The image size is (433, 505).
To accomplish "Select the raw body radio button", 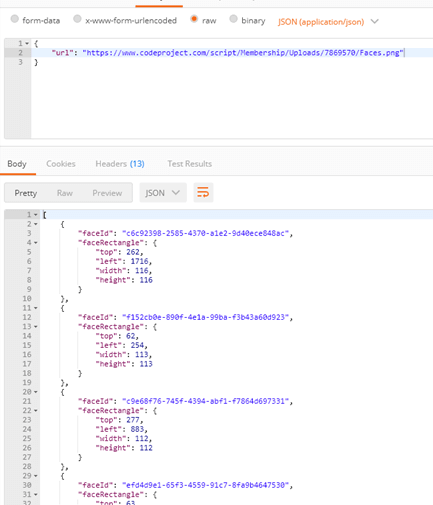I will click(x=194, y=19).
